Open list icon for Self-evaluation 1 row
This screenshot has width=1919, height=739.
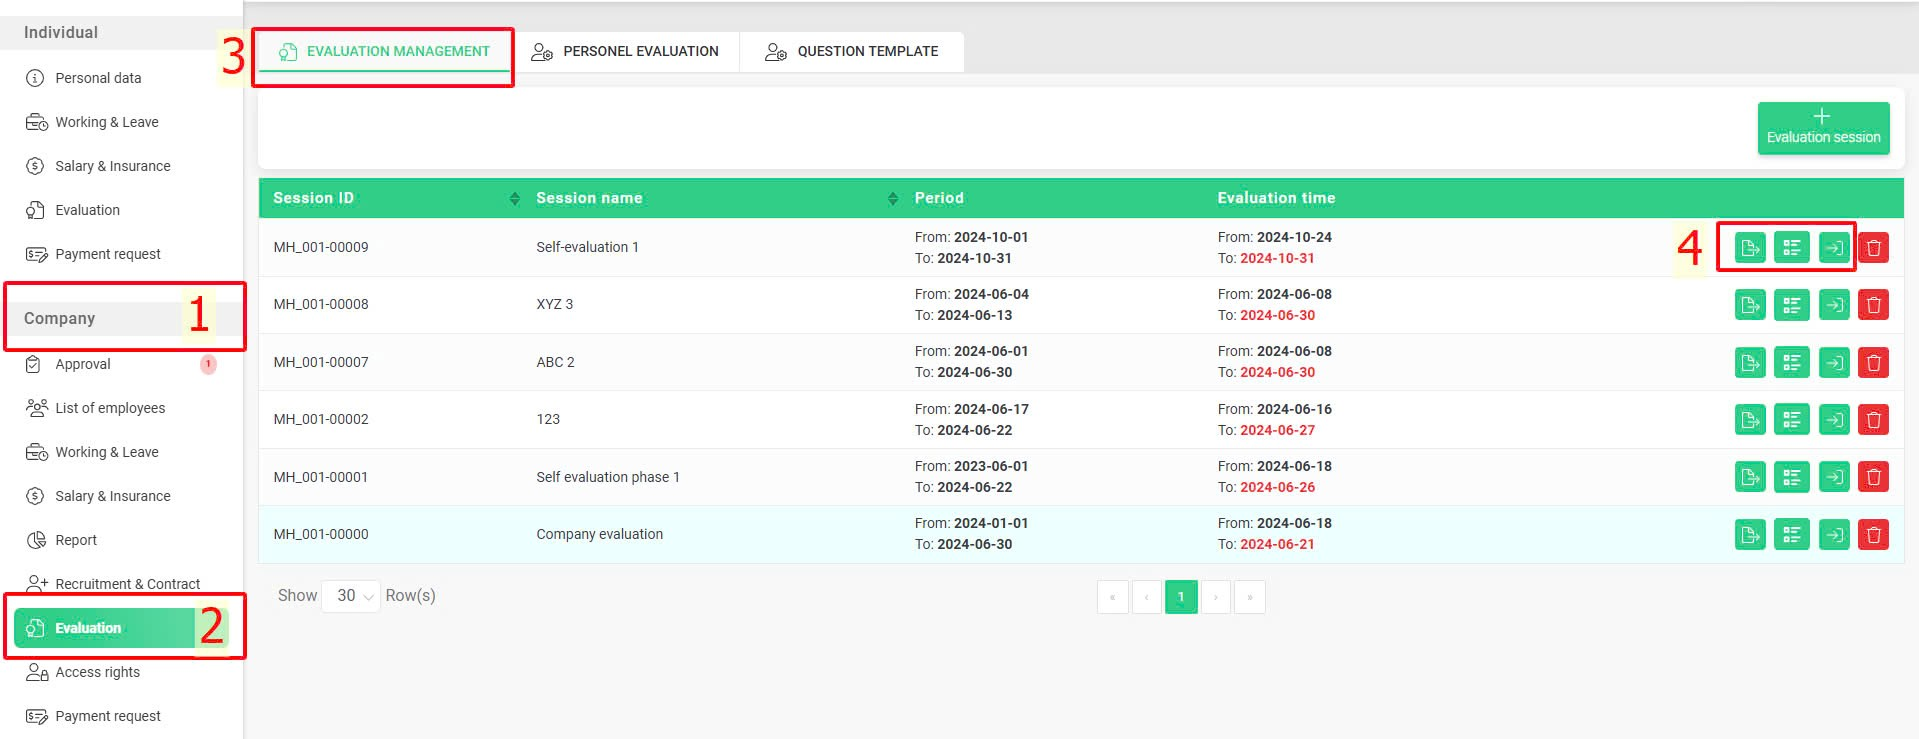point(1791,248)
